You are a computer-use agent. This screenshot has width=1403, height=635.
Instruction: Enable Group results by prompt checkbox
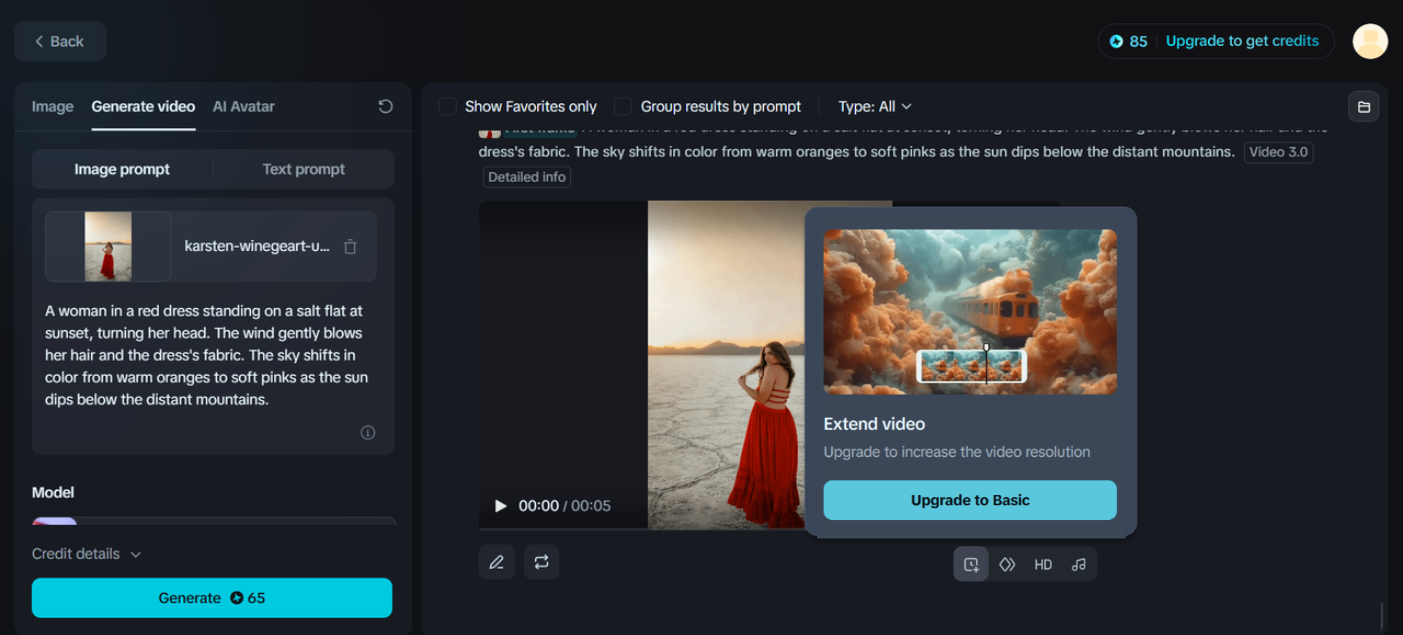pyautogui.click(x=623, y=106)
